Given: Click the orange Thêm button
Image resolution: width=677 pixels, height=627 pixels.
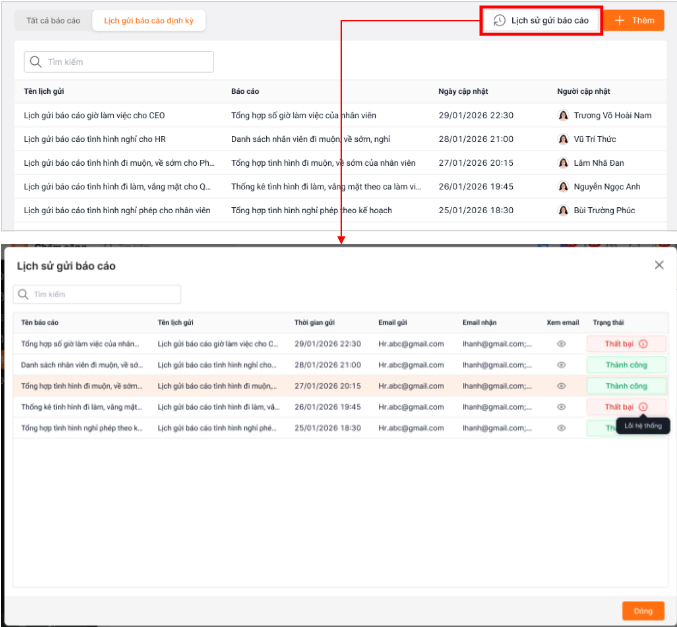Looking at the screenshot, I should 633,20.
